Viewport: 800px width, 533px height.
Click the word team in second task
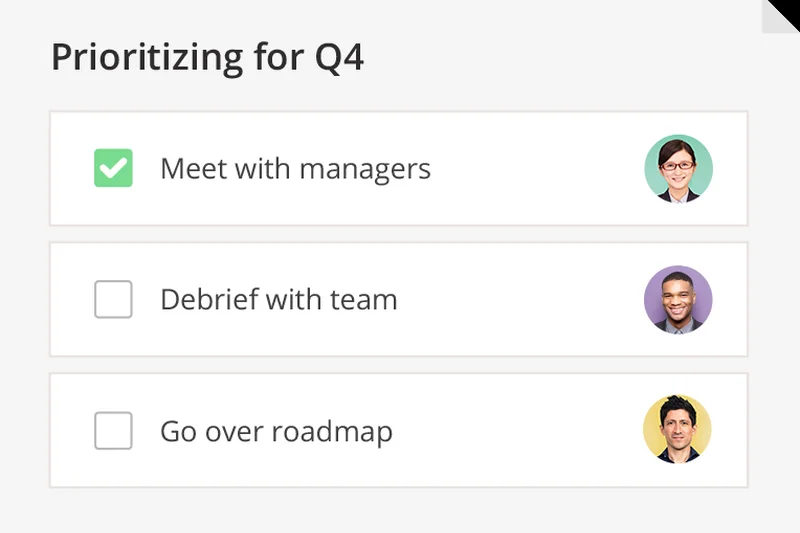coord(366,299)
